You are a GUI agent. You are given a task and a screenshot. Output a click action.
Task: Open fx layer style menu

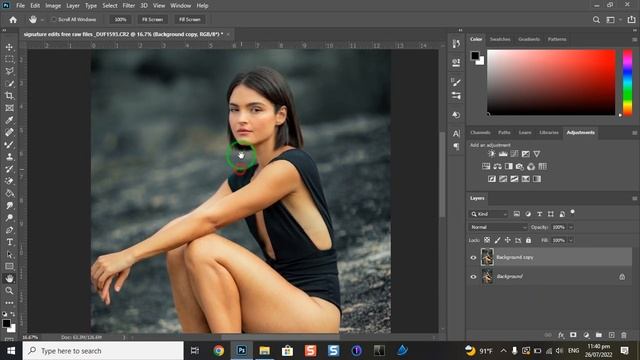click(x=561, y=335)
